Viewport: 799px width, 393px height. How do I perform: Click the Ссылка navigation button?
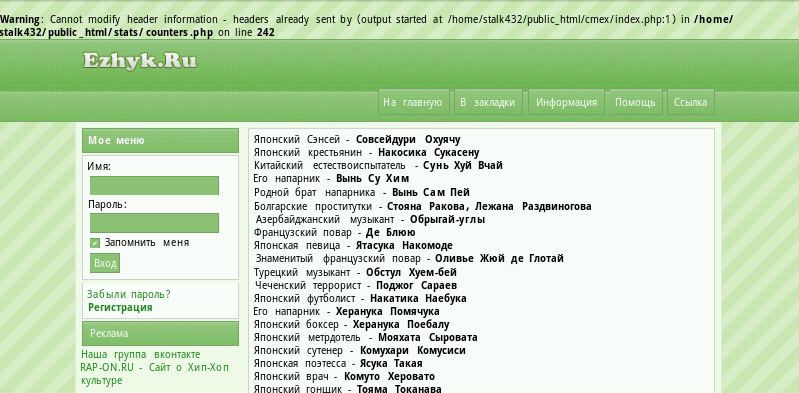coord(690,102)
